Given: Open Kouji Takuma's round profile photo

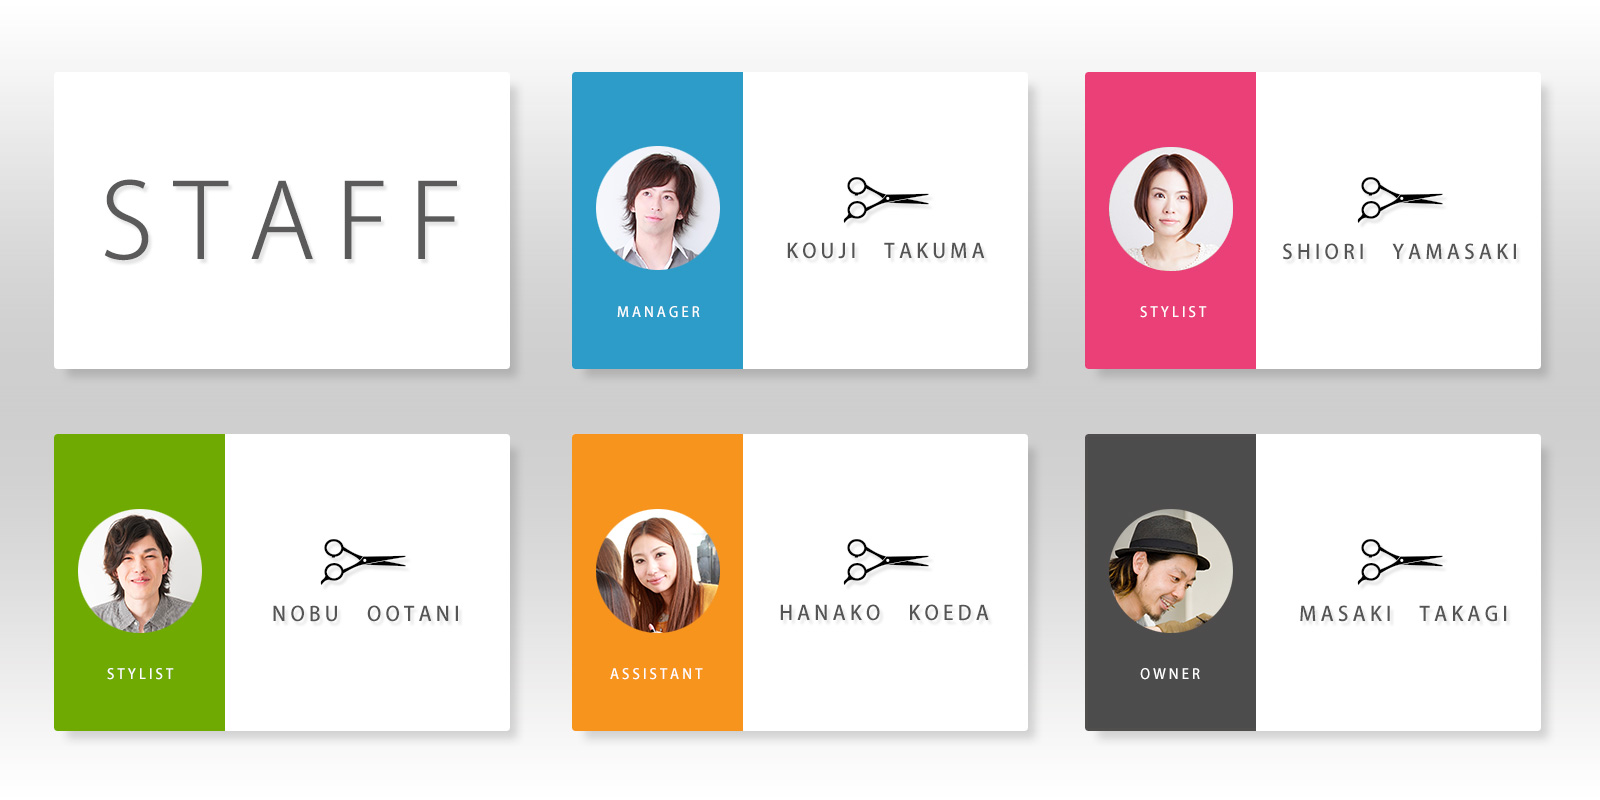Looking at the screenshot, I should (x=658, y=208).
